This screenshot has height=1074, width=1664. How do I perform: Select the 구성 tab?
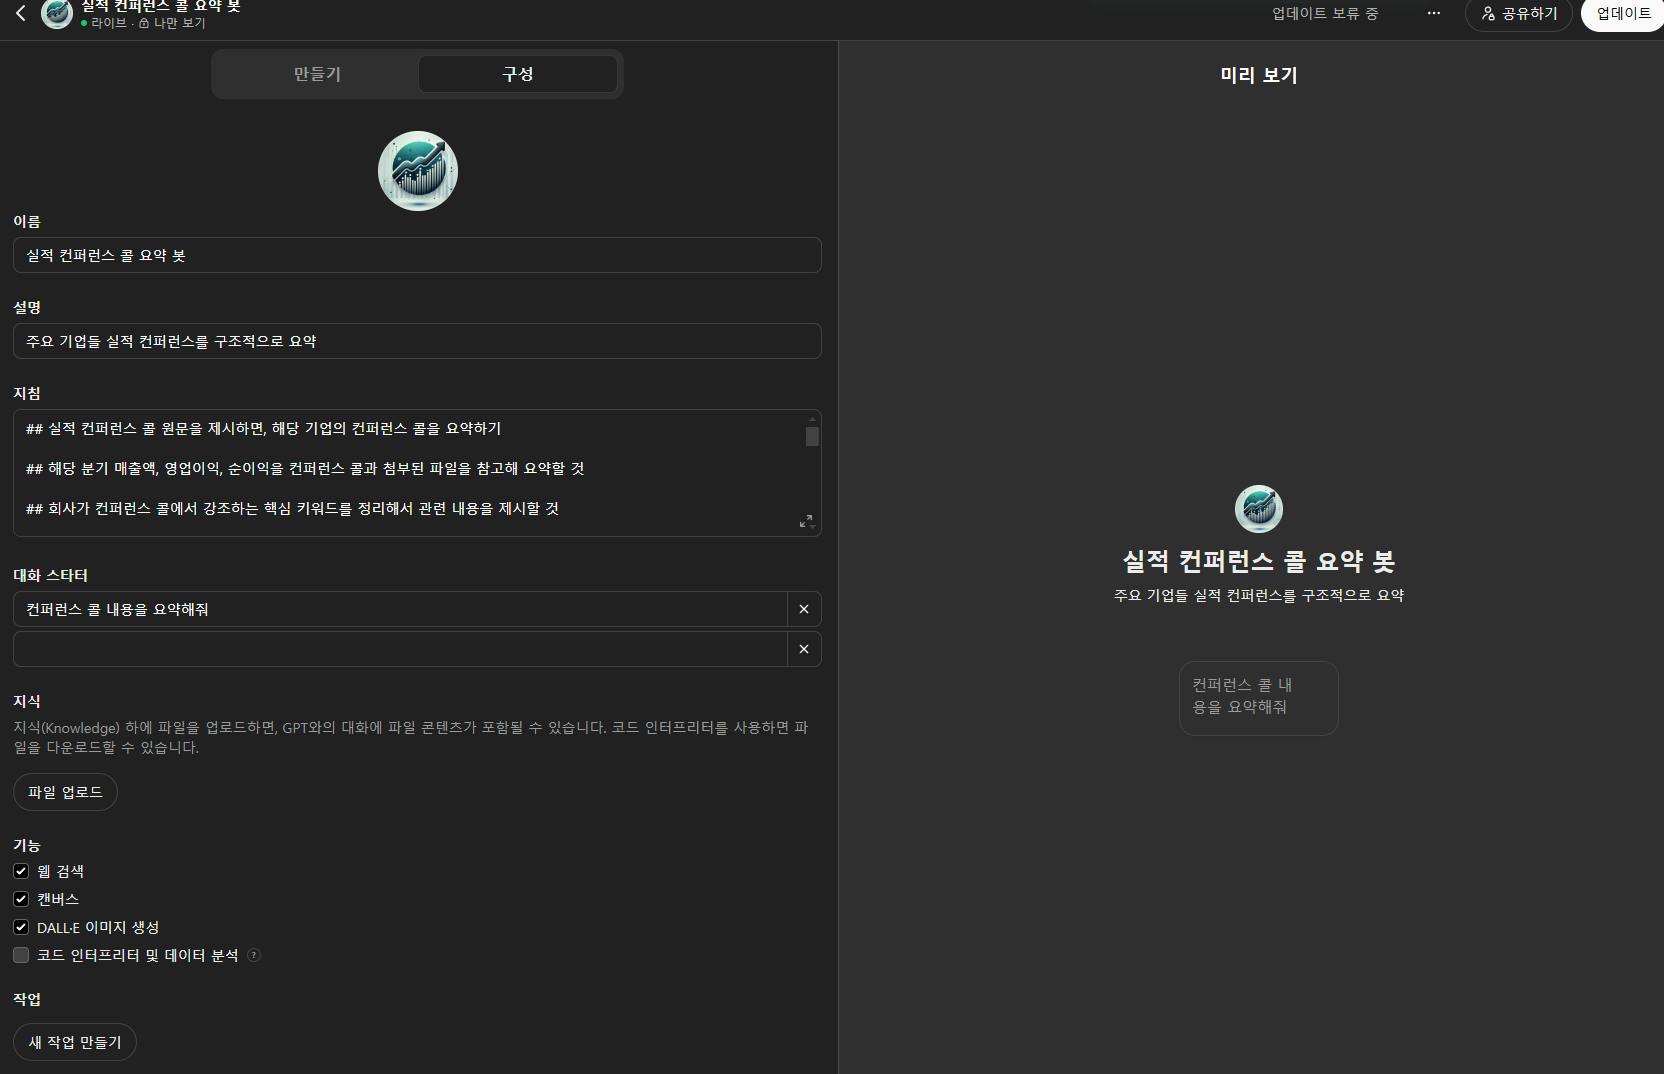click(x=517, y=74)
